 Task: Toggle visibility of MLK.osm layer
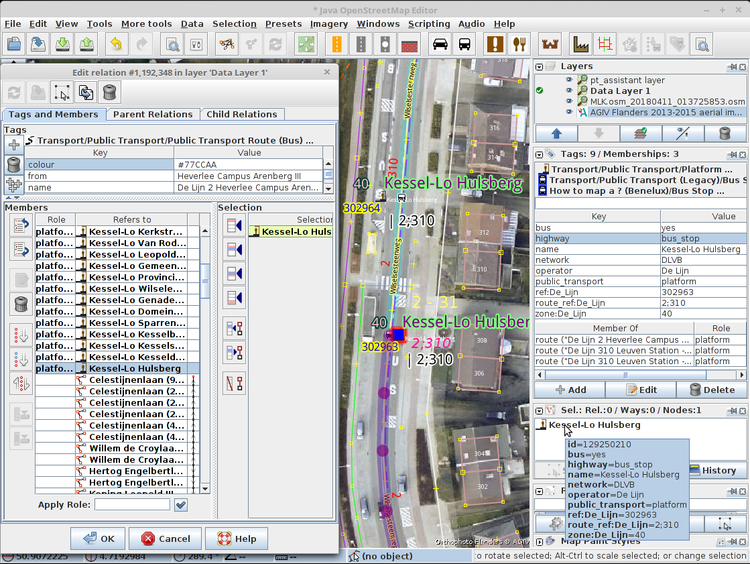pyautogui.click(x=569, y=101)
